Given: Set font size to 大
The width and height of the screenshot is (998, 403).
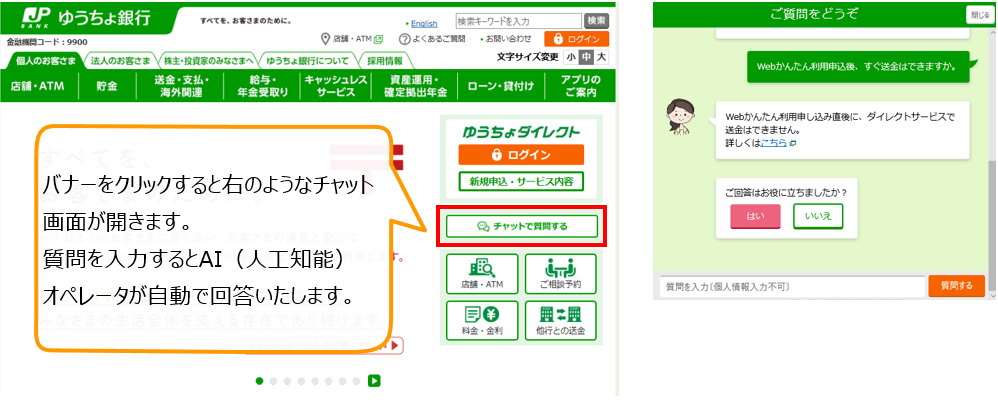Looking at the screenshot, I should (601, 57).
